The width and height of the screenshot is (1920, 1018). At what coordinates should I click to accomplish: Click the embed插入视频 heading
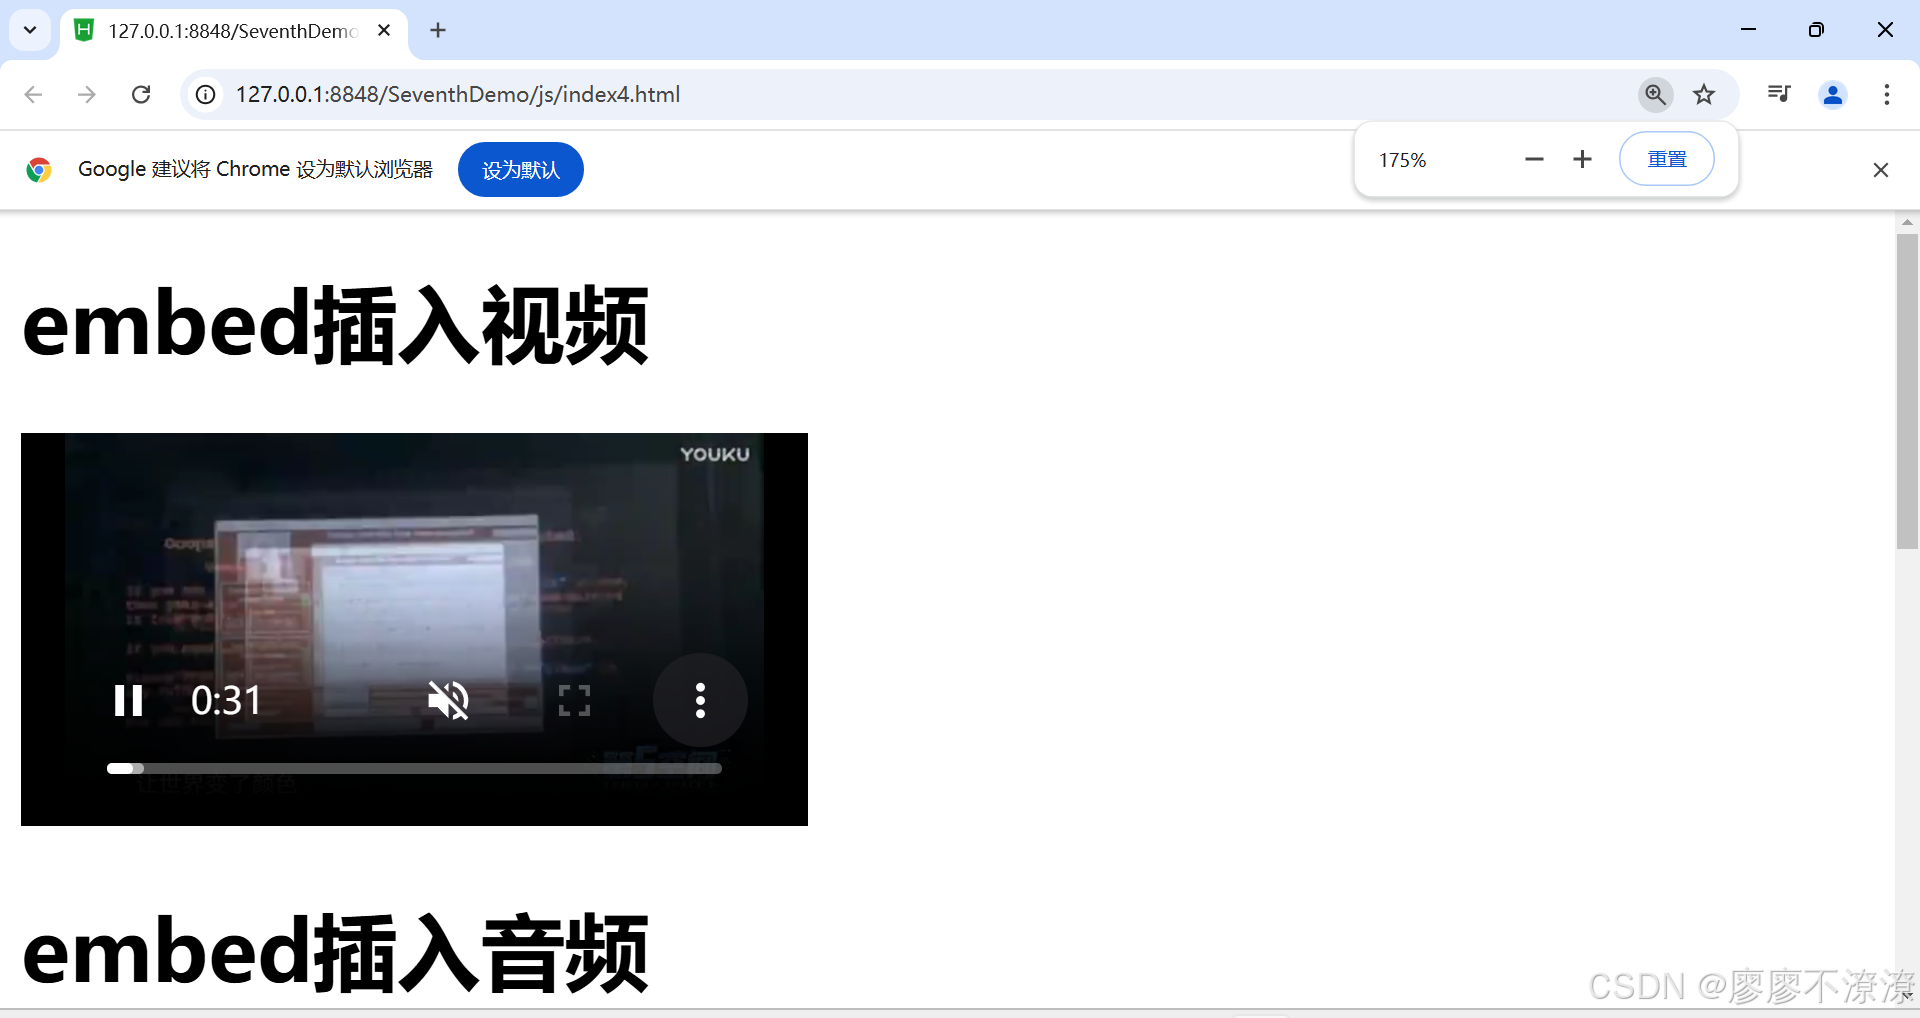tap(335, 325)
